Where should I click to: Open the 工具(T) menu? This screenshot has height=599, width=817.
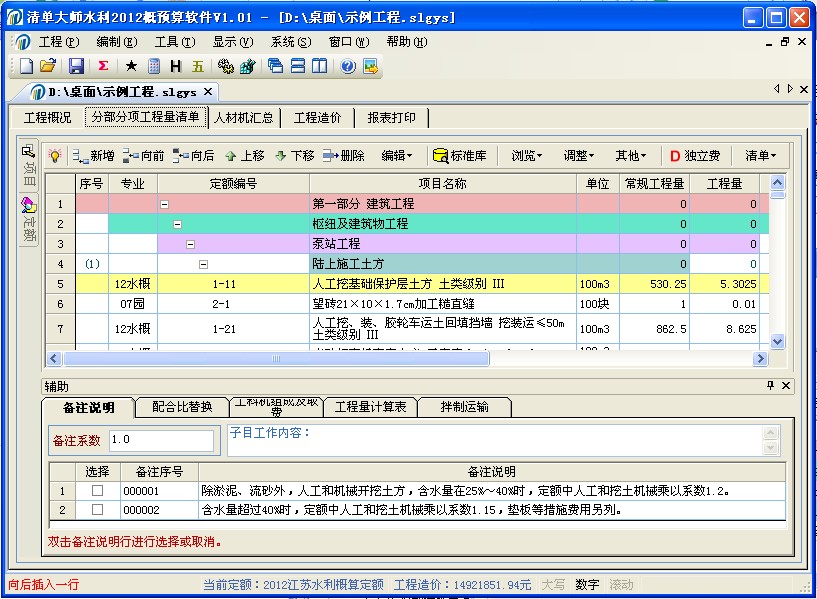point(175,42)
